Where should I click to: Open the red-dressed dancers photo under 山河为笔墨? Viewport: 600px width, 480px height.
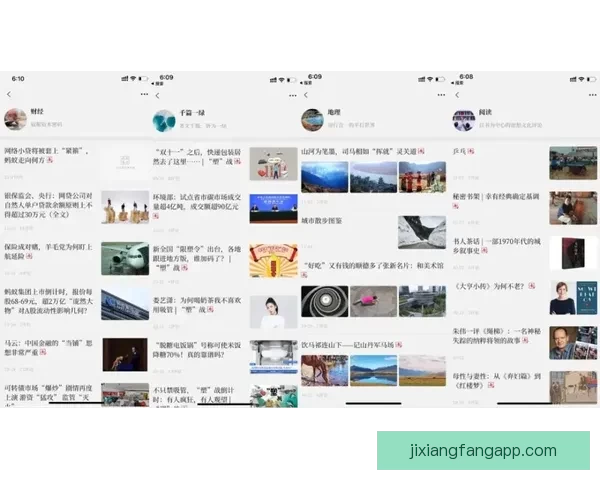[422, 177]
